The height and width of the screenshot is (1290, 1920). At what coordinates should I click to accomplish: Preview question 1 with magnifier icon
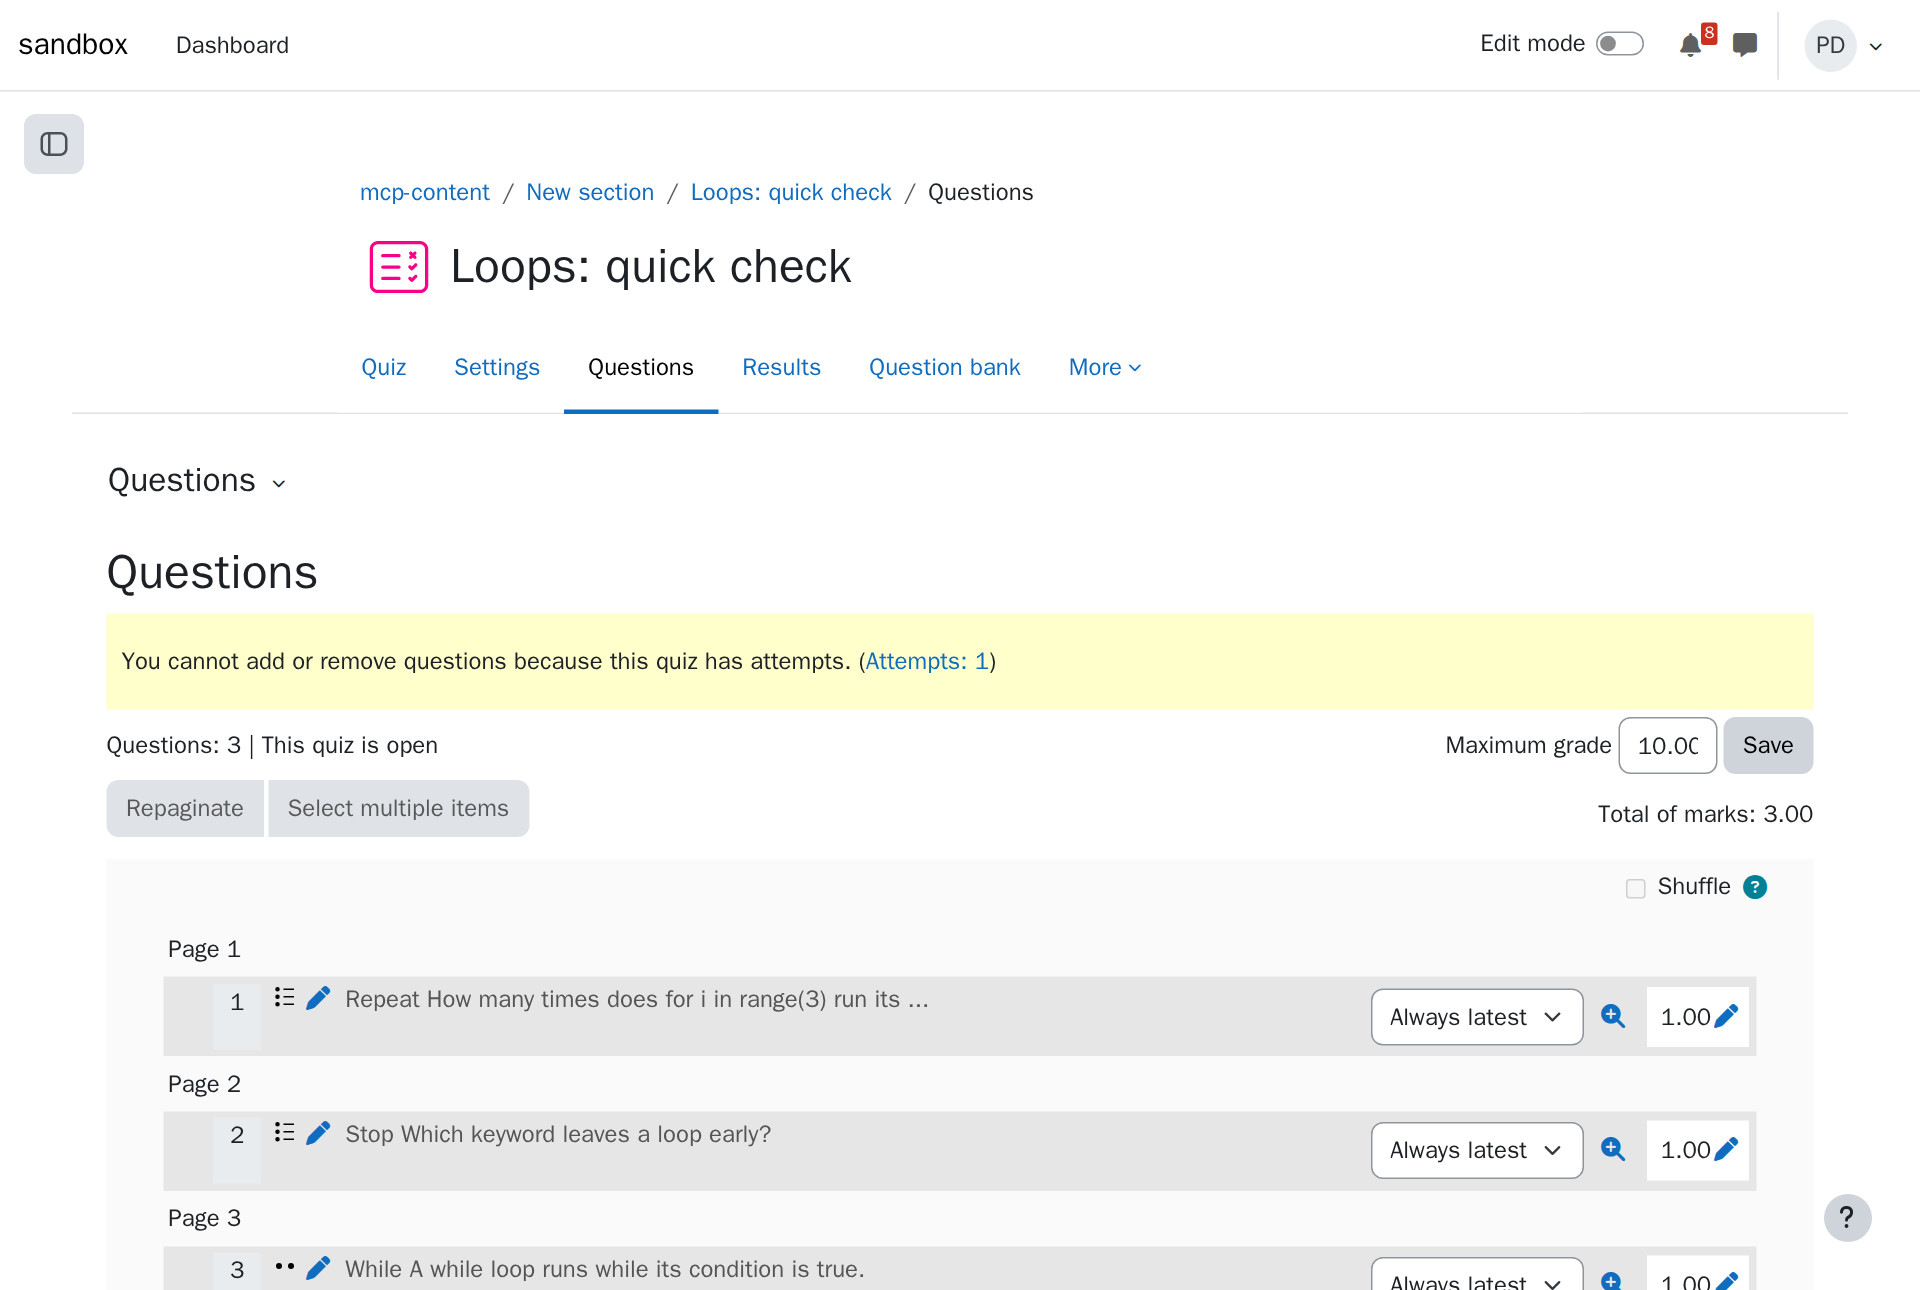tap(1612, 1016)
